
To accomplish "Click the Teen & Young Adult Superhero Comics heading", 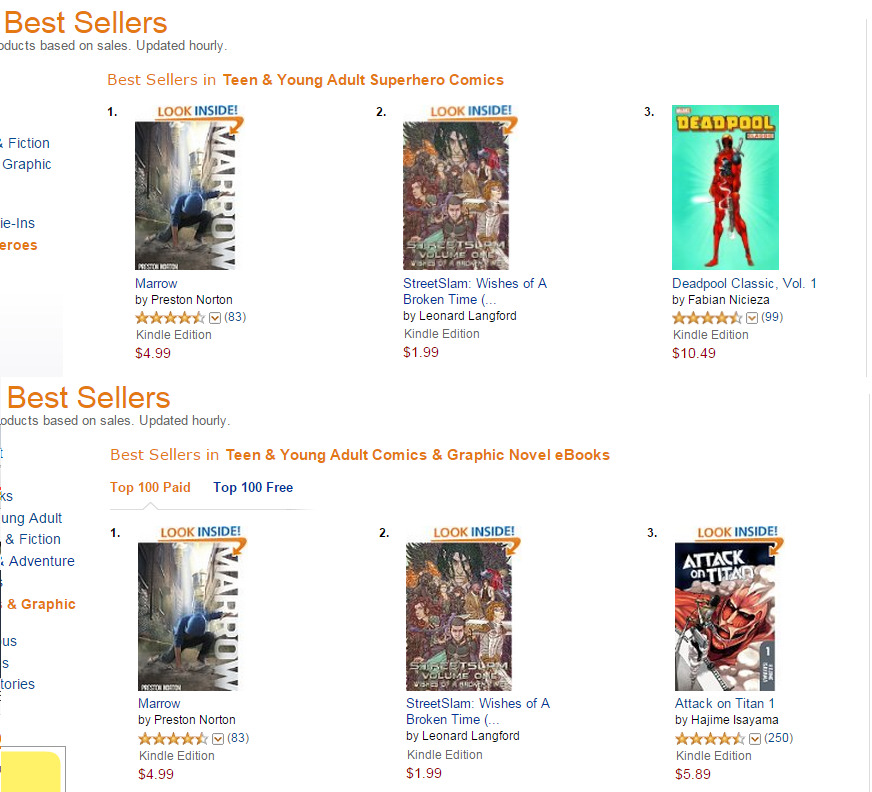I will click(x=363, y=80).
